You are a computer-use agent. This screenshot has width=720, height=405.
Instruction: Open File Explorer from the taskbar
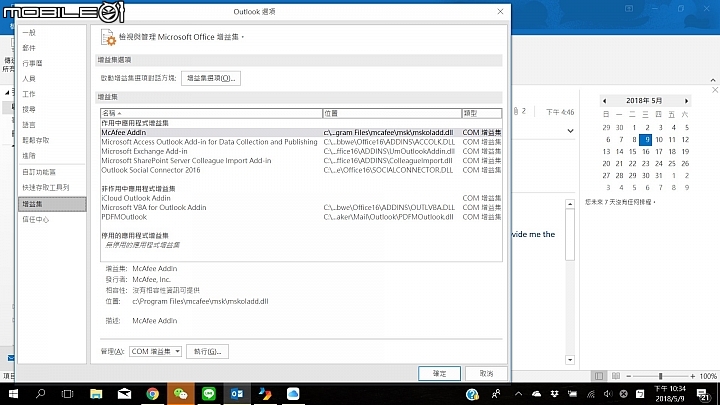pos(96,394)
